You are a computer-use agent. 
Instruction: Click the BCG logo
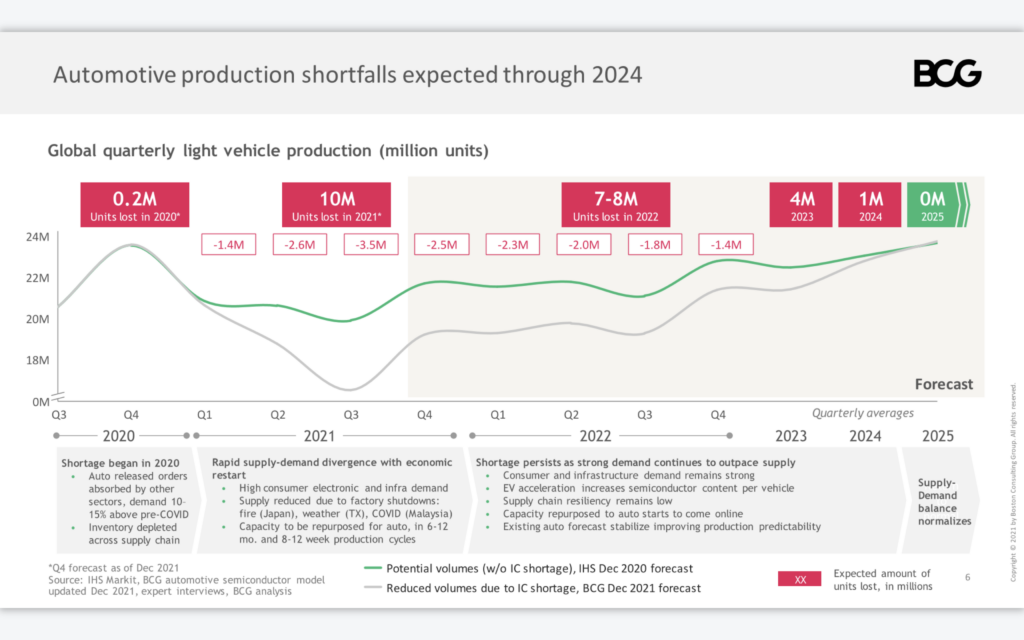pos(947,73)
